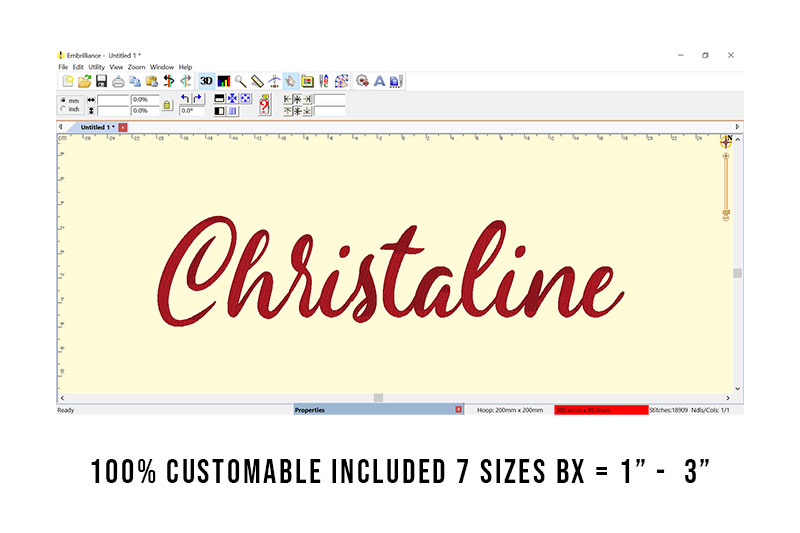The height and width of the screenshot is (533, 800).
Task: Open the File menu
Action: 63,67
